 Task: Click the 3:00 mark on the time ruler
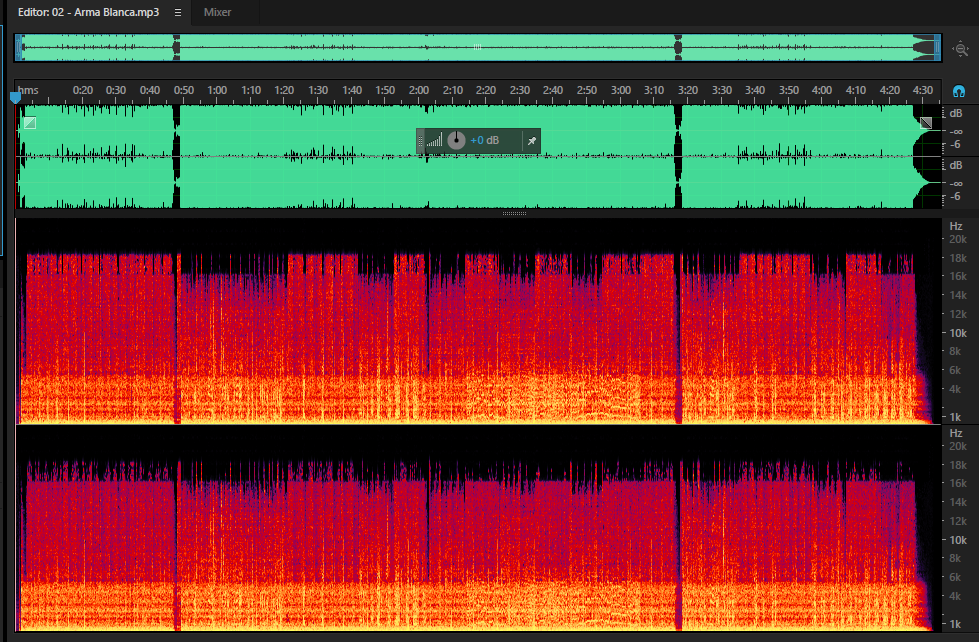621,90
